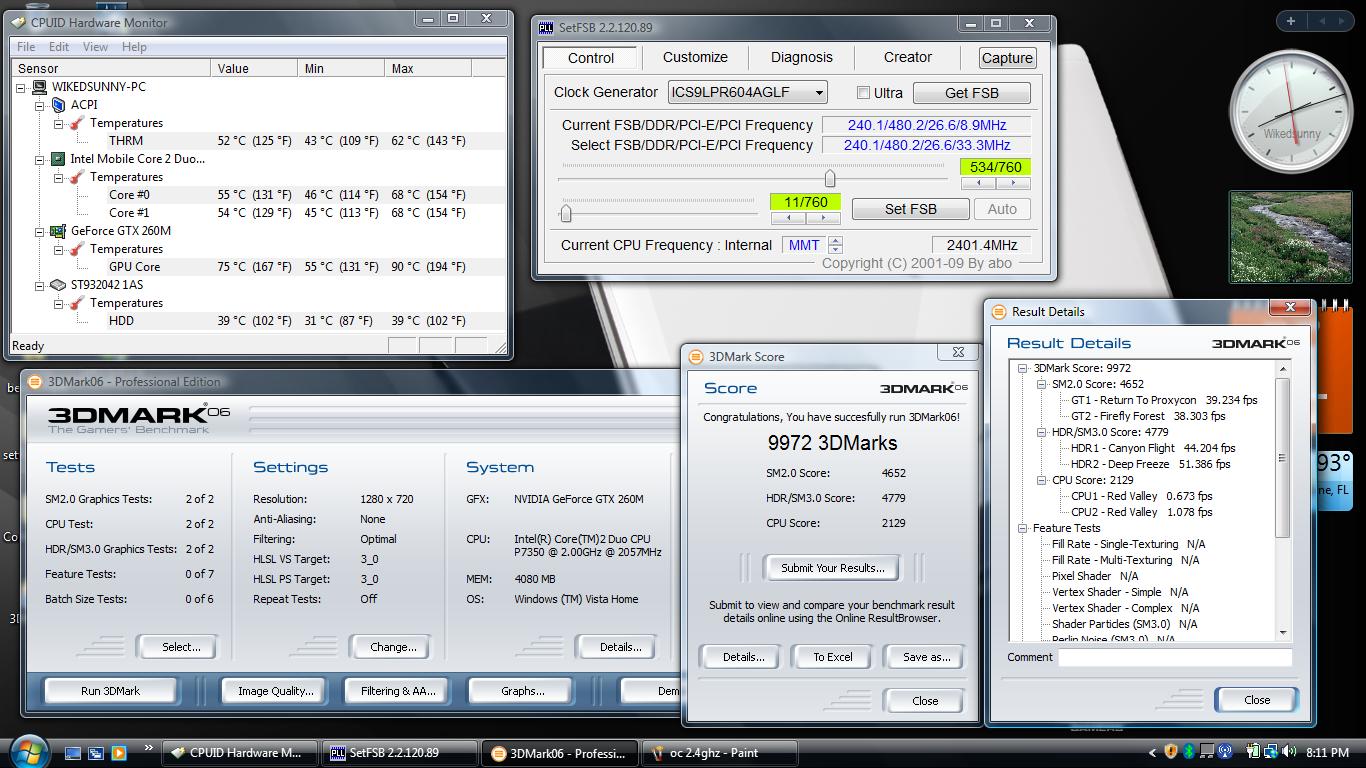Image resolution: width=1366 pixels, height=768 pixels.
Task: Open the File menu in Hardware Monitor
Action: [x=26, y=47]
